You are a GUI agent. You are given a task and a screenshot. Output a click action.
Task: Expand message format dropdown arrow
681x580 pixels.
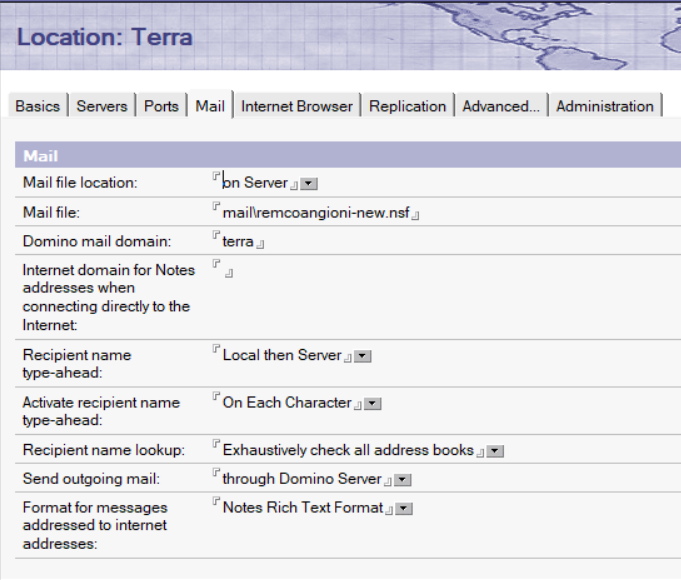[404, 508]
